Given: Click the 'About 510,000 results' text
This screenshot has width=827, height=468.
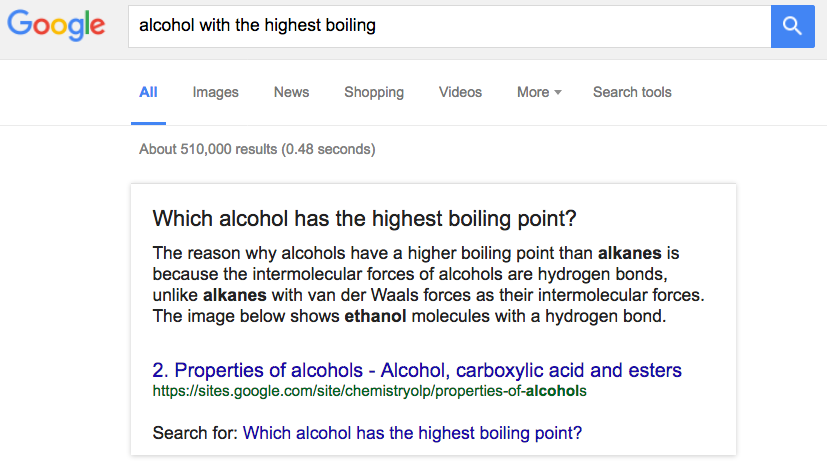Looking at the screenshot, I should (257, 149).
